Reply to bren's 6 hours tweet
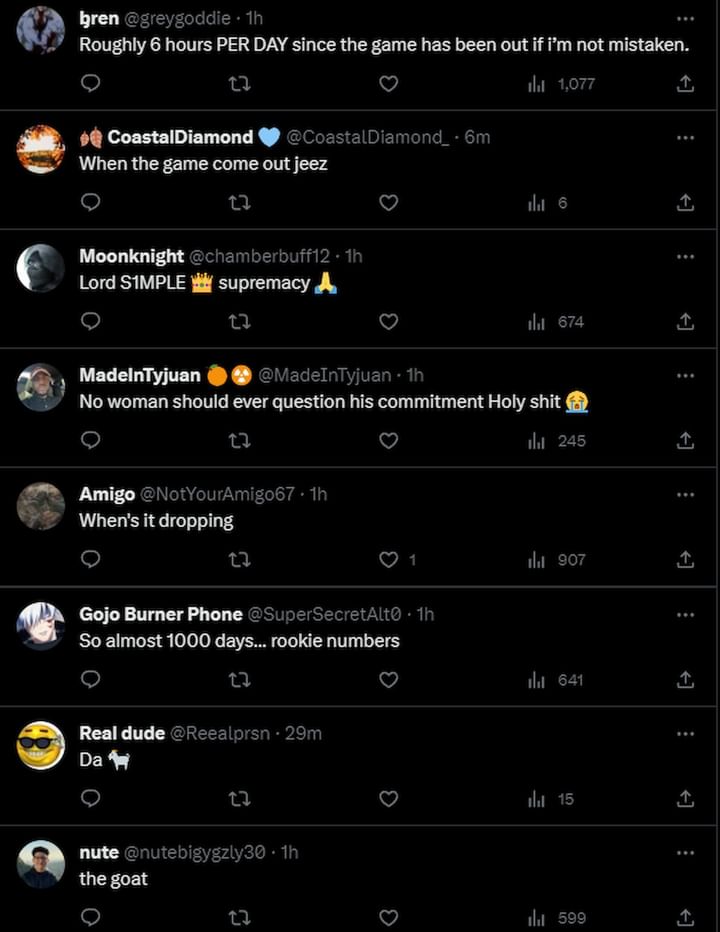720x932 pixels. 90,84
